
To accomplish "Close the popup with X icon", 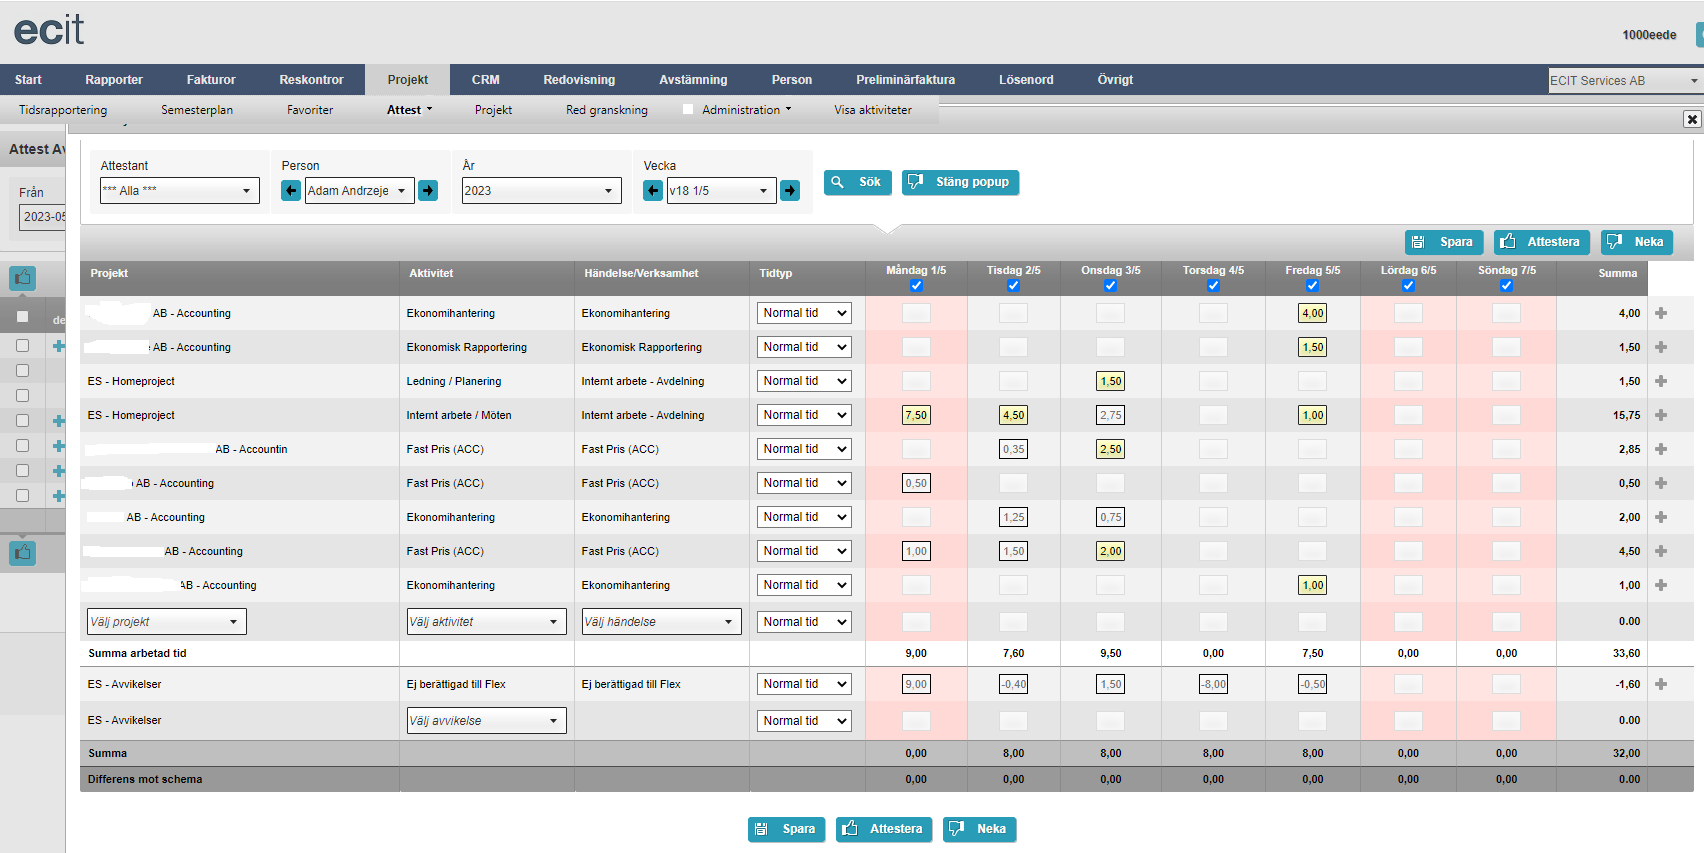I will 1692,119.
